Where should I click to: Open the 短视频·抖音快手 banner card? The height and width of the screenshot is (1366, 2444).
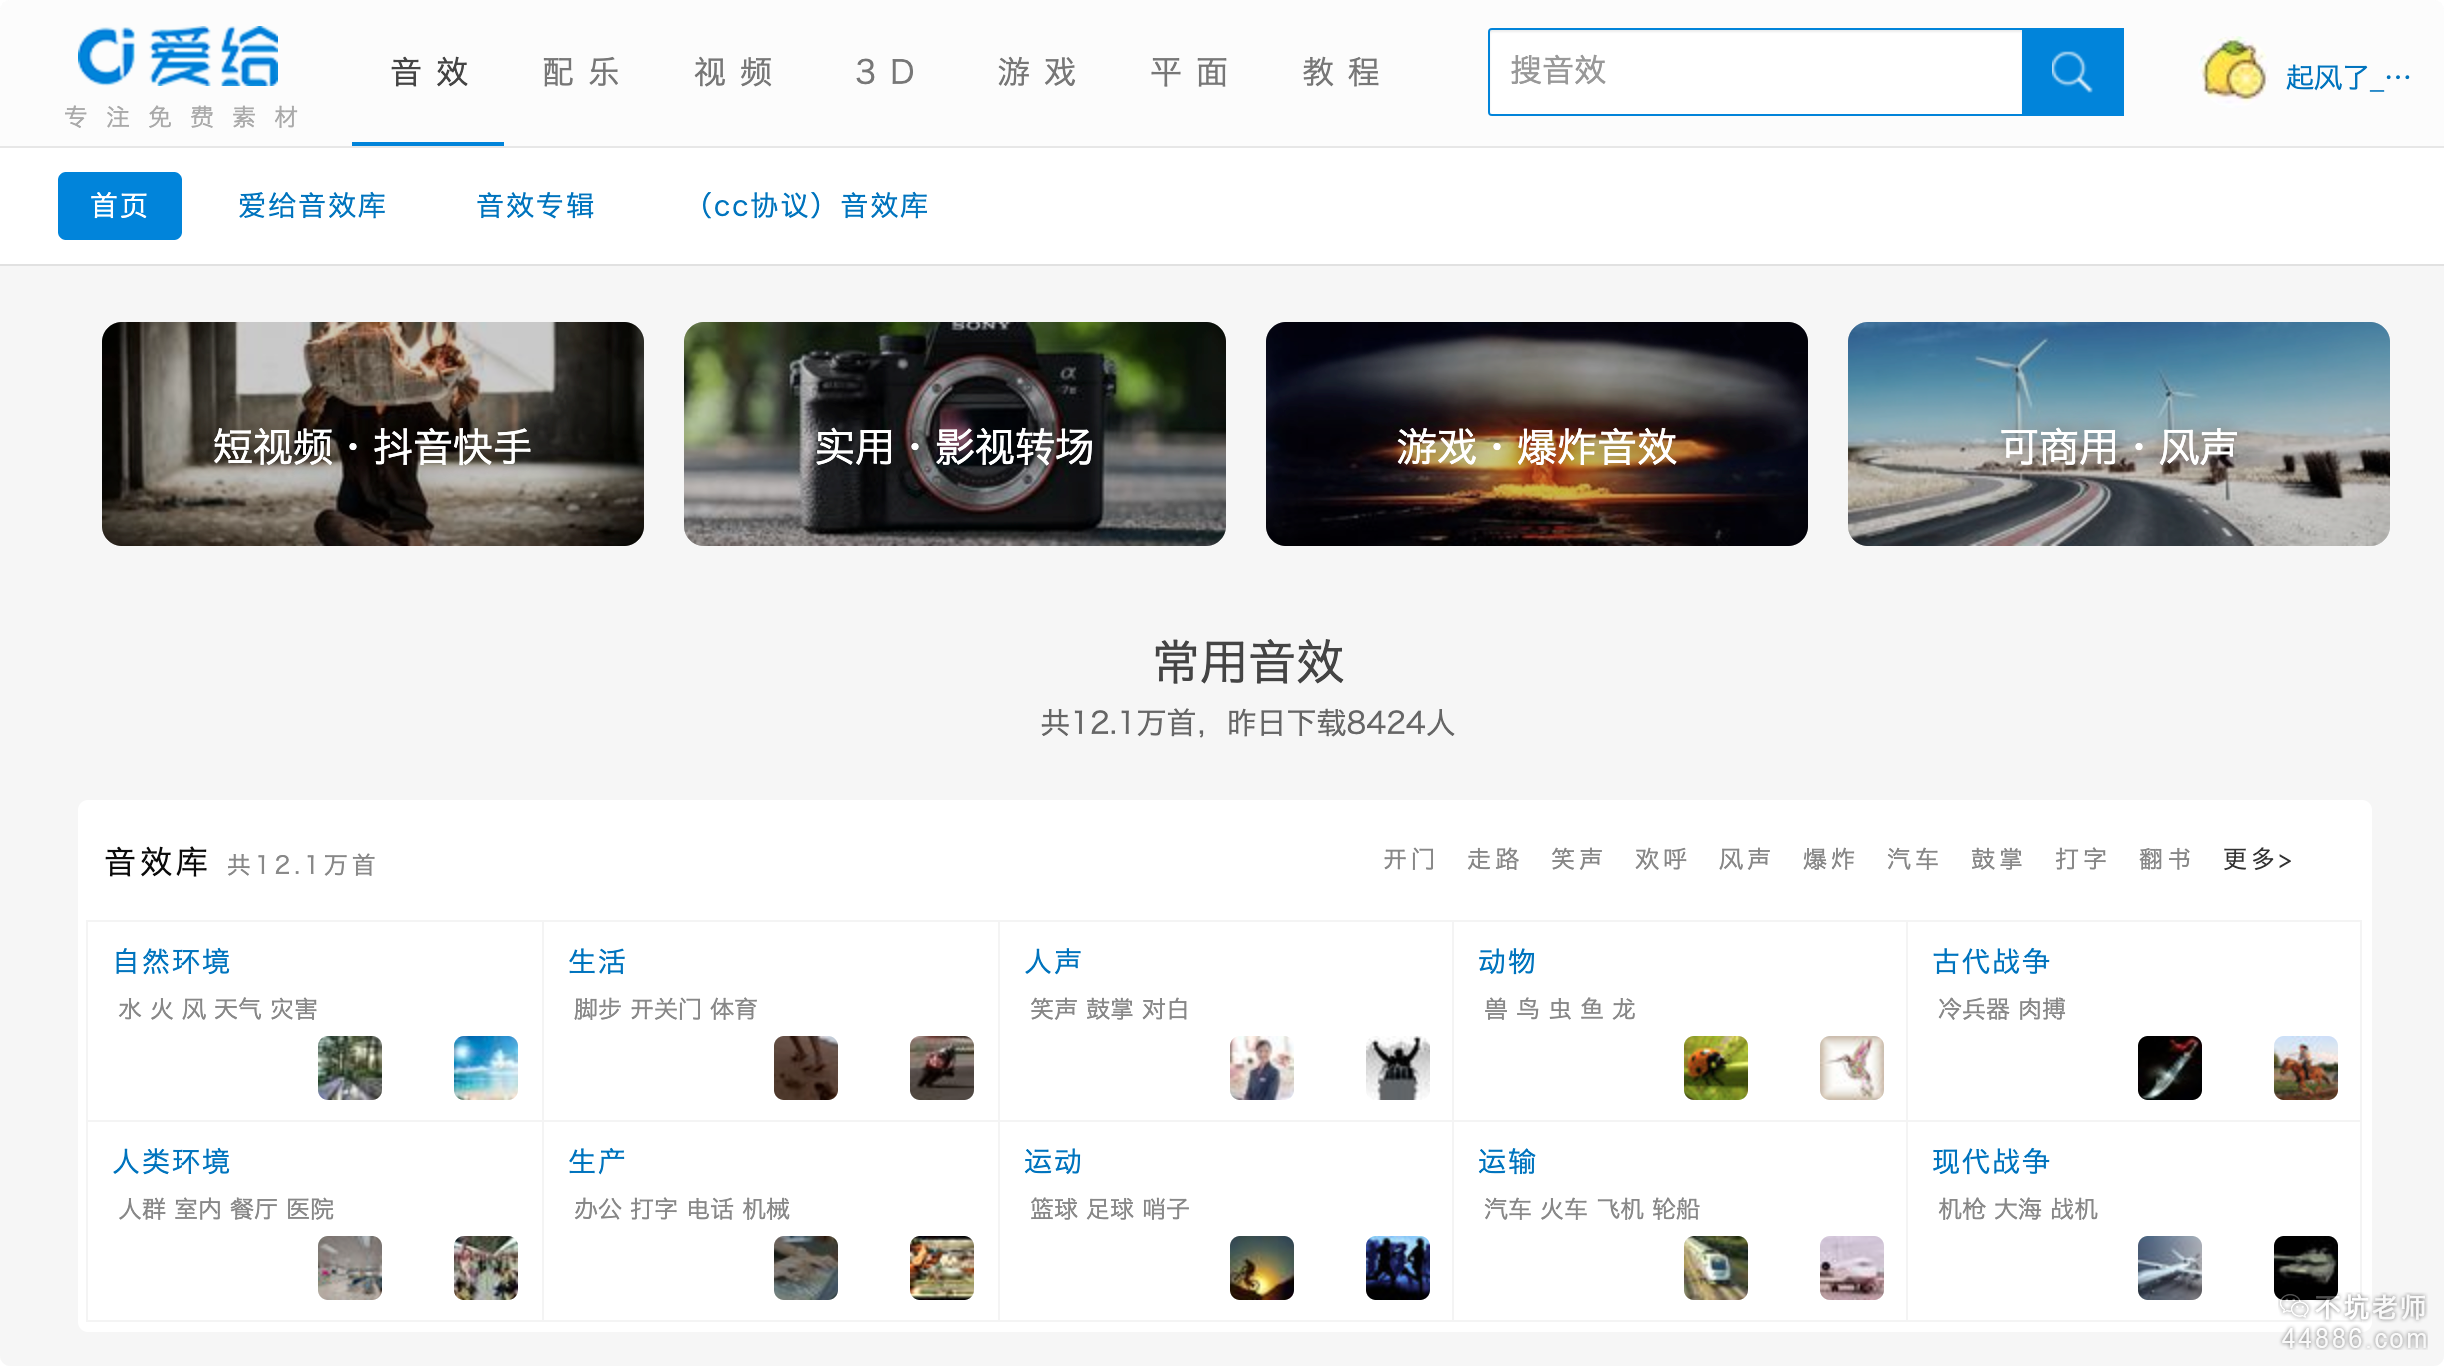tap(372, 434)
